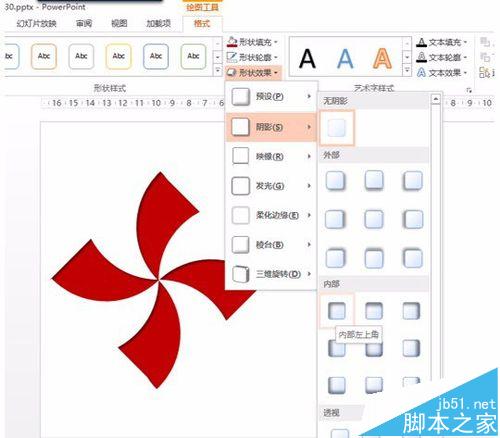Select the no-shadow option under 无阴影

[x=337, y=128]
